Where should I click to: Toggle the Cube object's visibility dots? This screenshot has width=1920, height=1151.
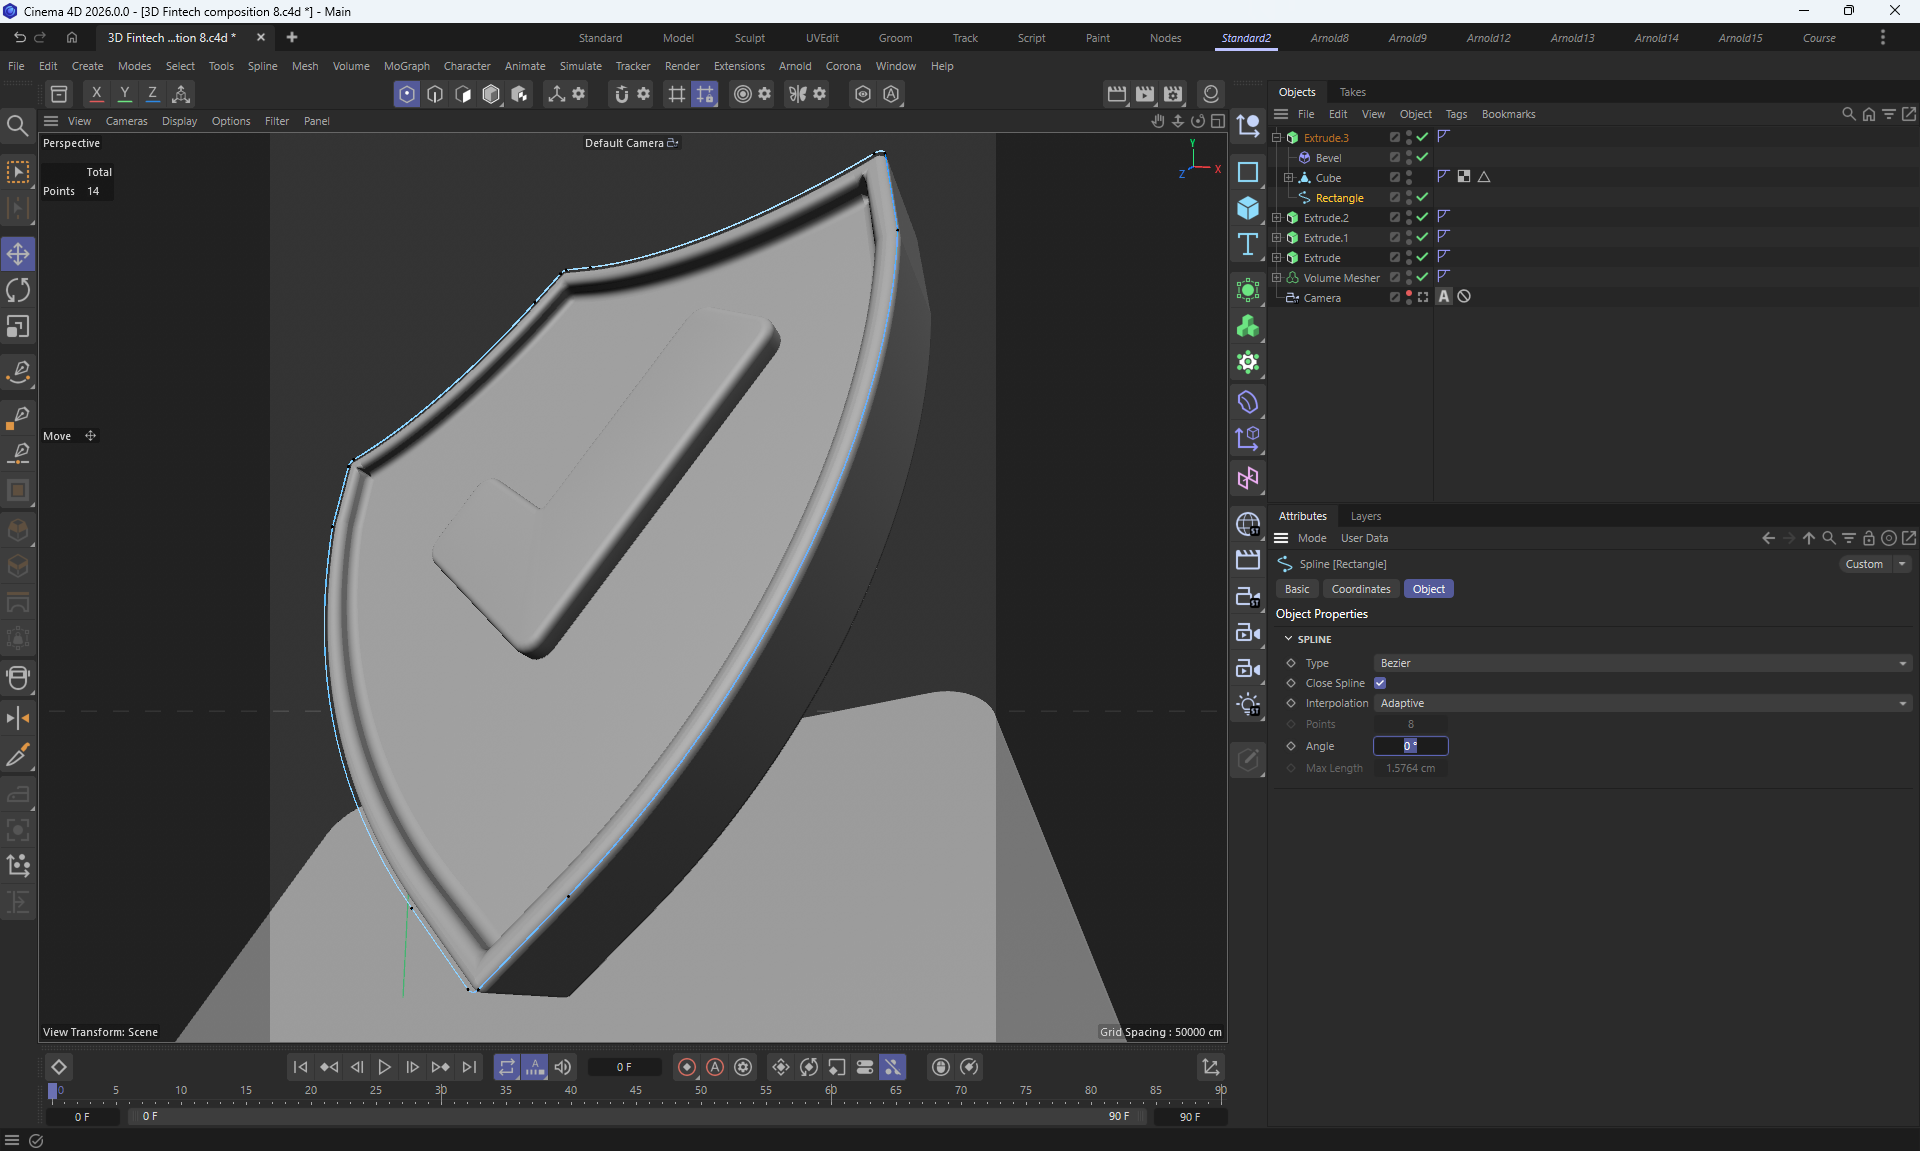coord(1409,178)
